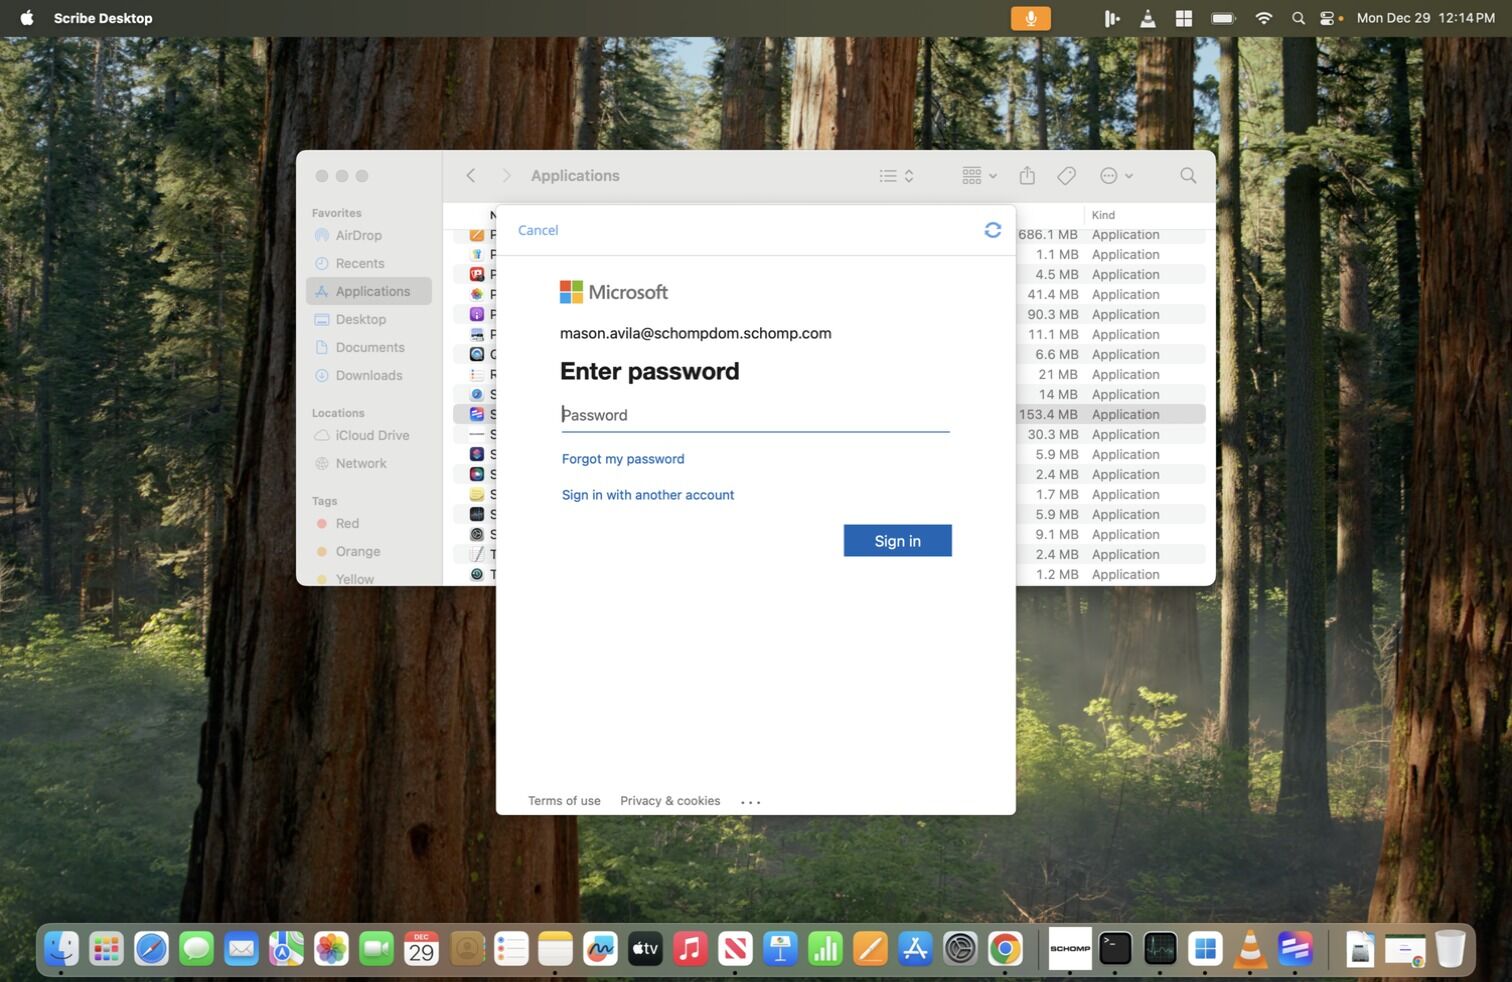Launch Apple TV from the dock
This screenshot has height=982, width=1512.
click(x=645, y=948)
